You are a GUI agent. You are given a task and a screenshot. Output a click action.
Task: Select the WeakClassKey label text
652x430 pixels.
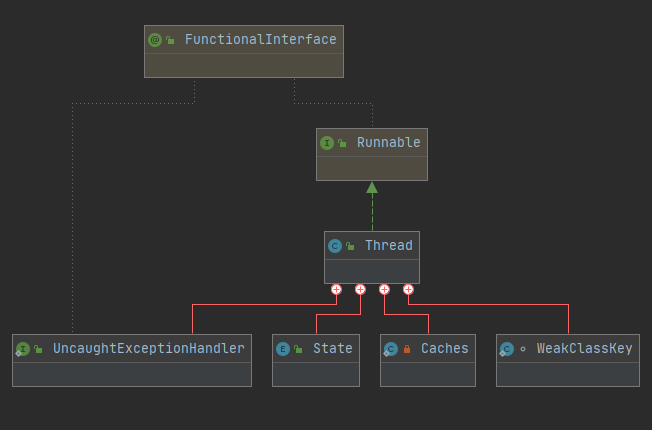click(x=584, y=348)
